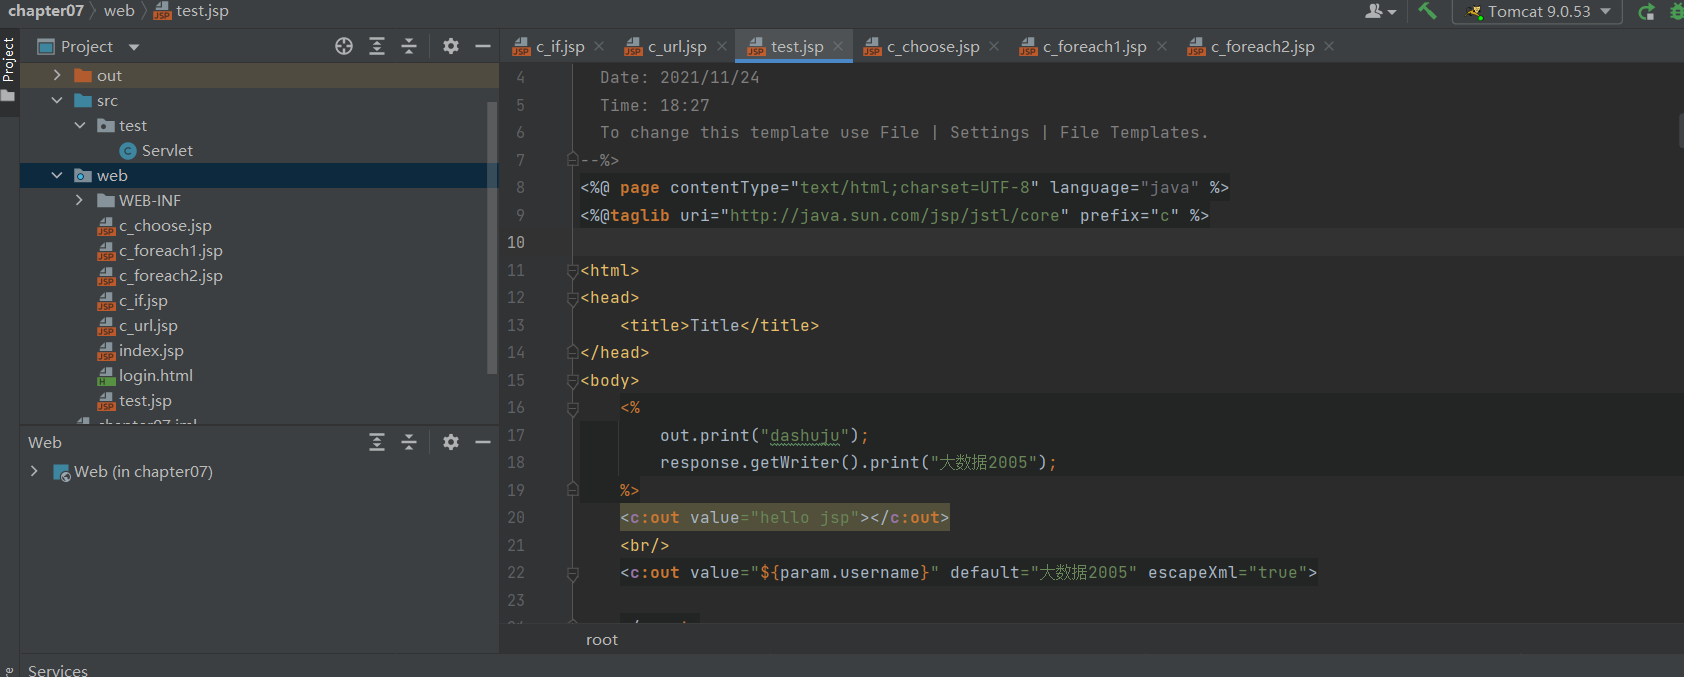Click Expand All in Web panel
This screenshot has width=1684, height=677.
(377, 442)
